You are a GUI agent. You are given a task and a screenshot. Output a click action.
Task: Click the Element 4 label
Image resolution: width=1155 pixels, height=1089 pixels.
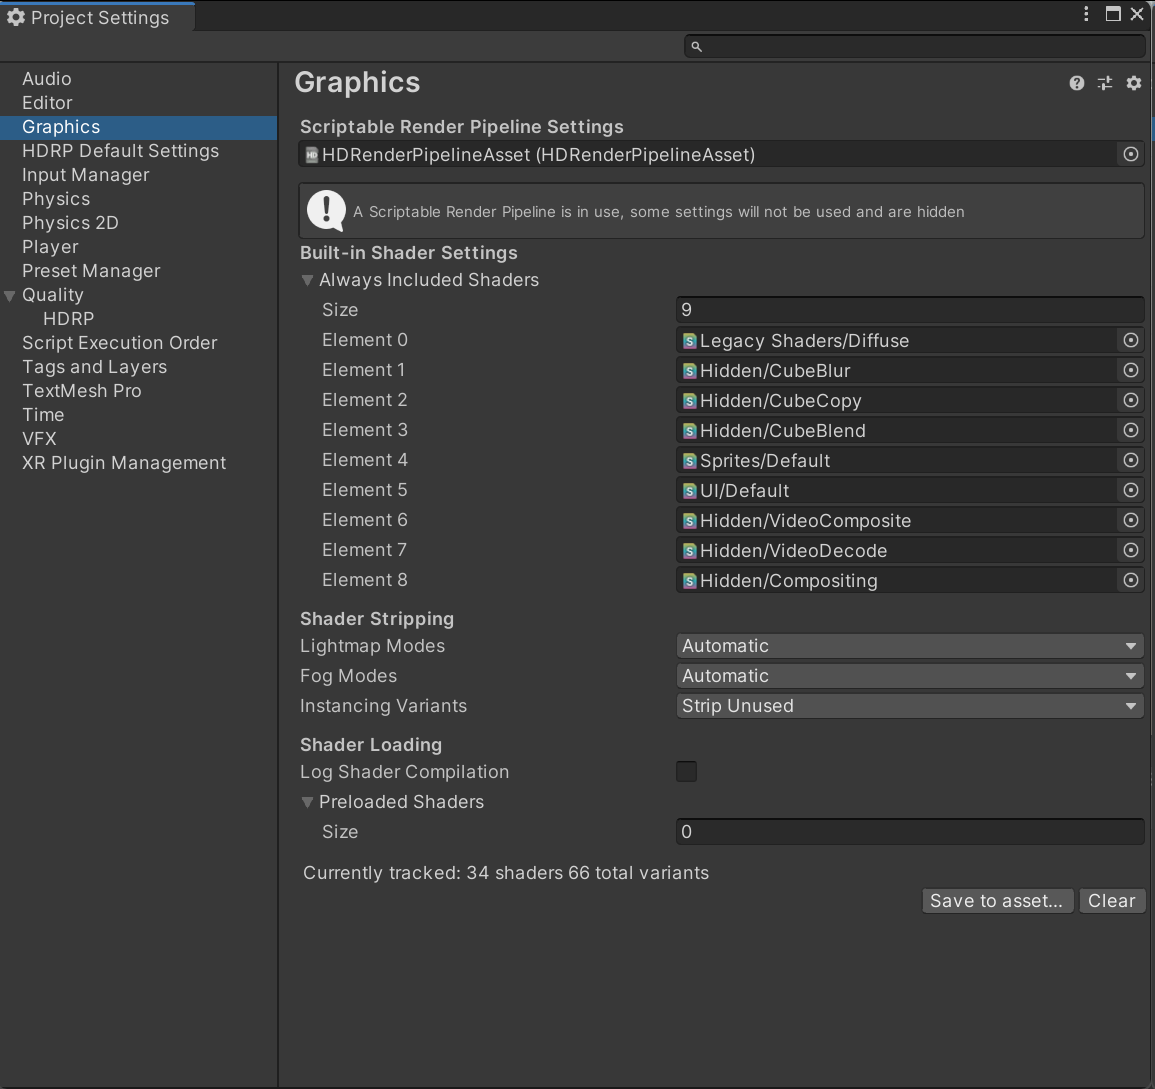coord(365,461)
